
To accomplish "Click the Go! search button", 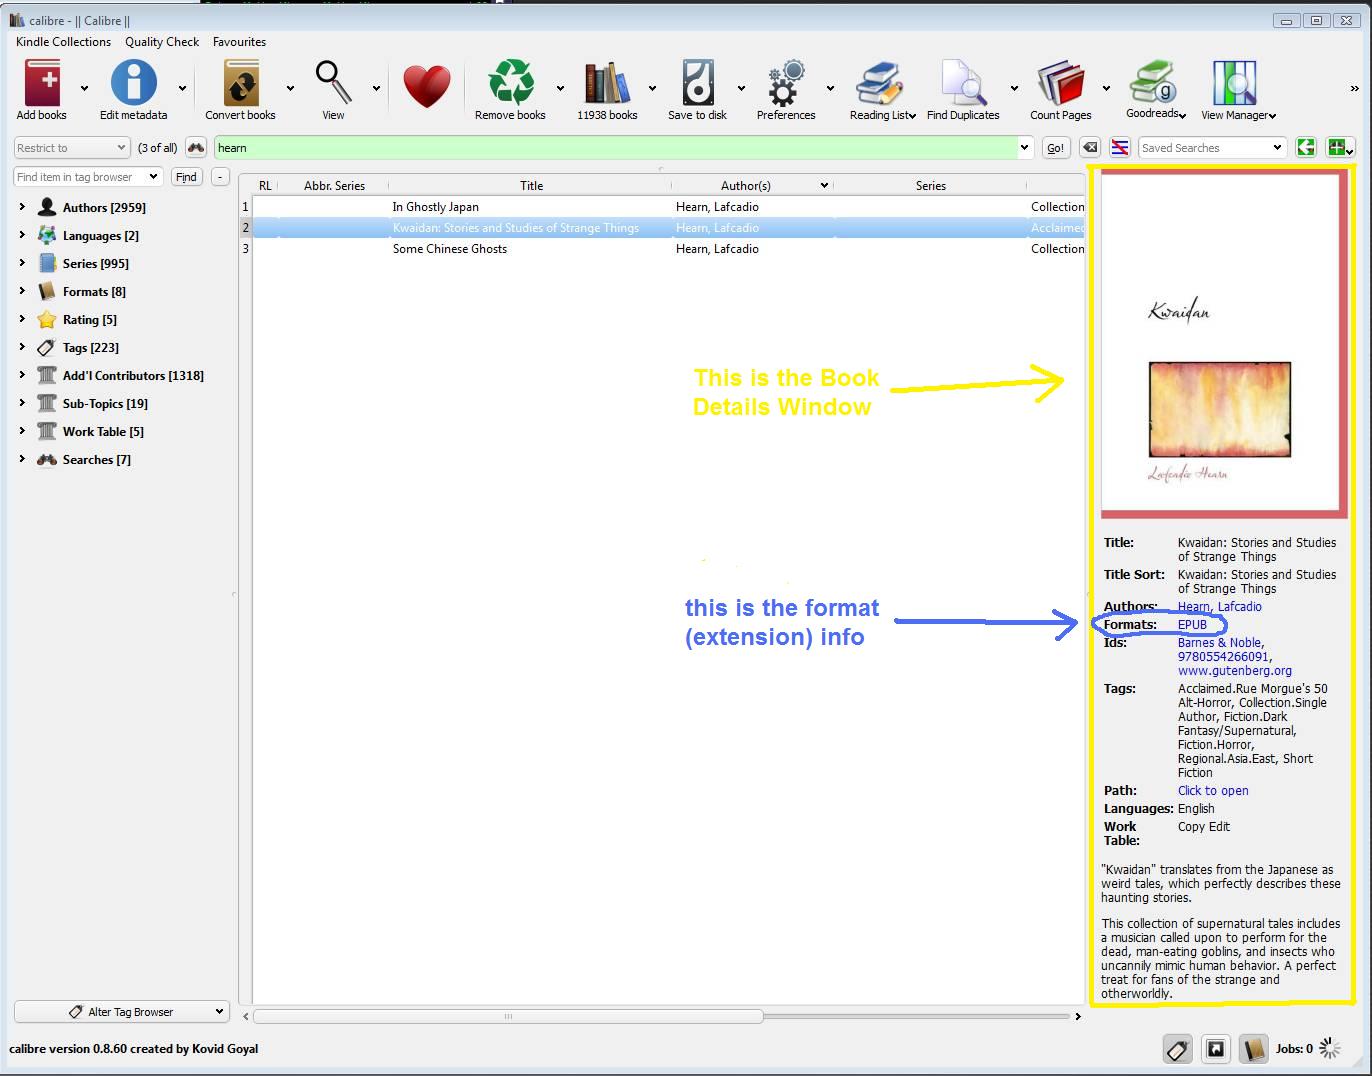I will (x=1055, y=148).
